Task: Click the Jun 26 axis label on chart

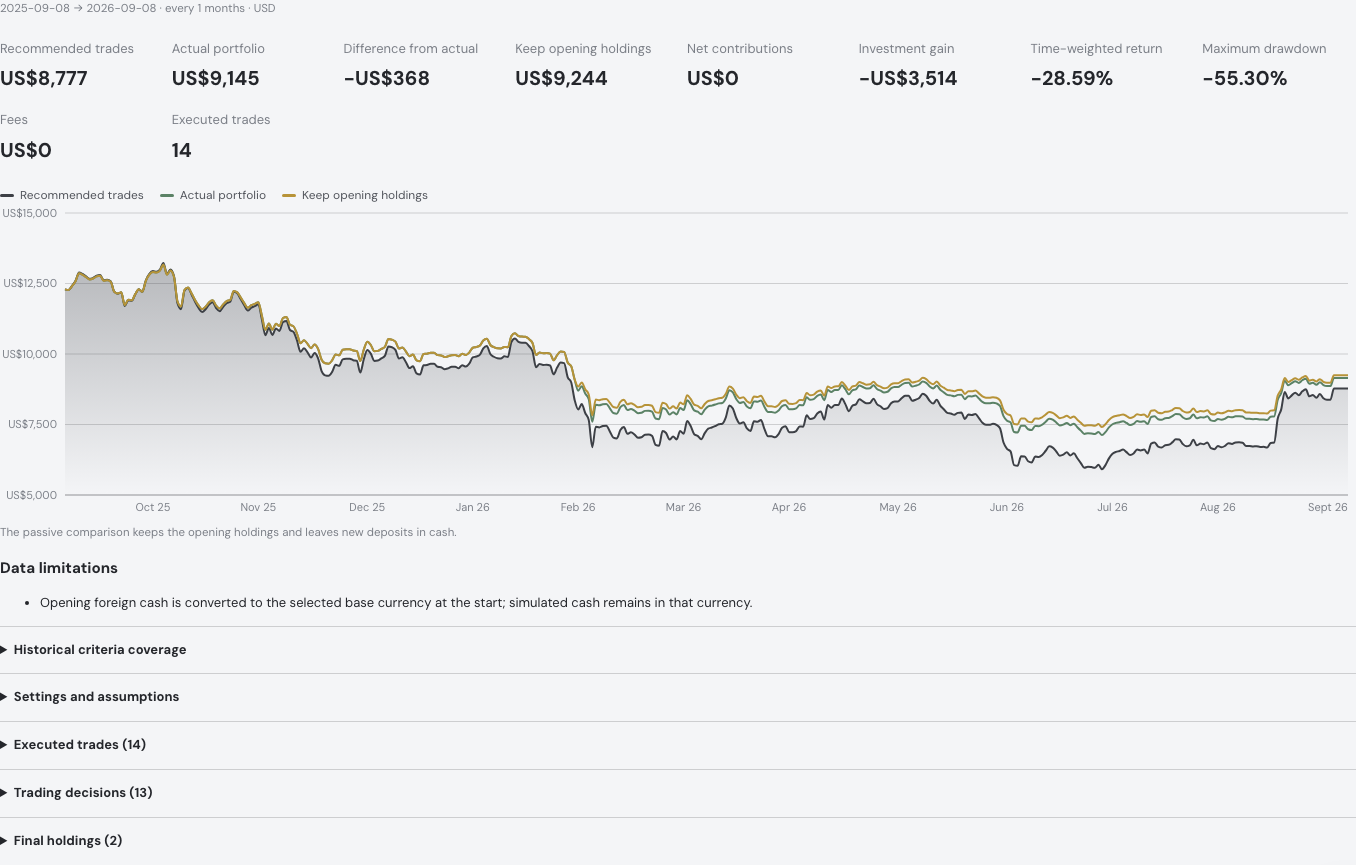Action: pyautogui.click(x=1007, y=507)
